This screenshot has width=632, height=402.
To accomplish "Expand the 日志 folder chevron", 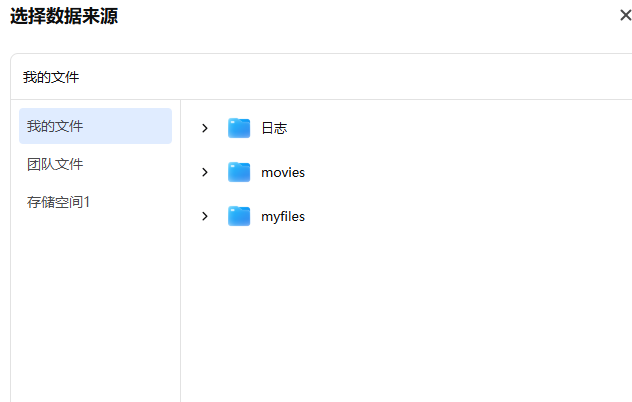I will [205, 128].
